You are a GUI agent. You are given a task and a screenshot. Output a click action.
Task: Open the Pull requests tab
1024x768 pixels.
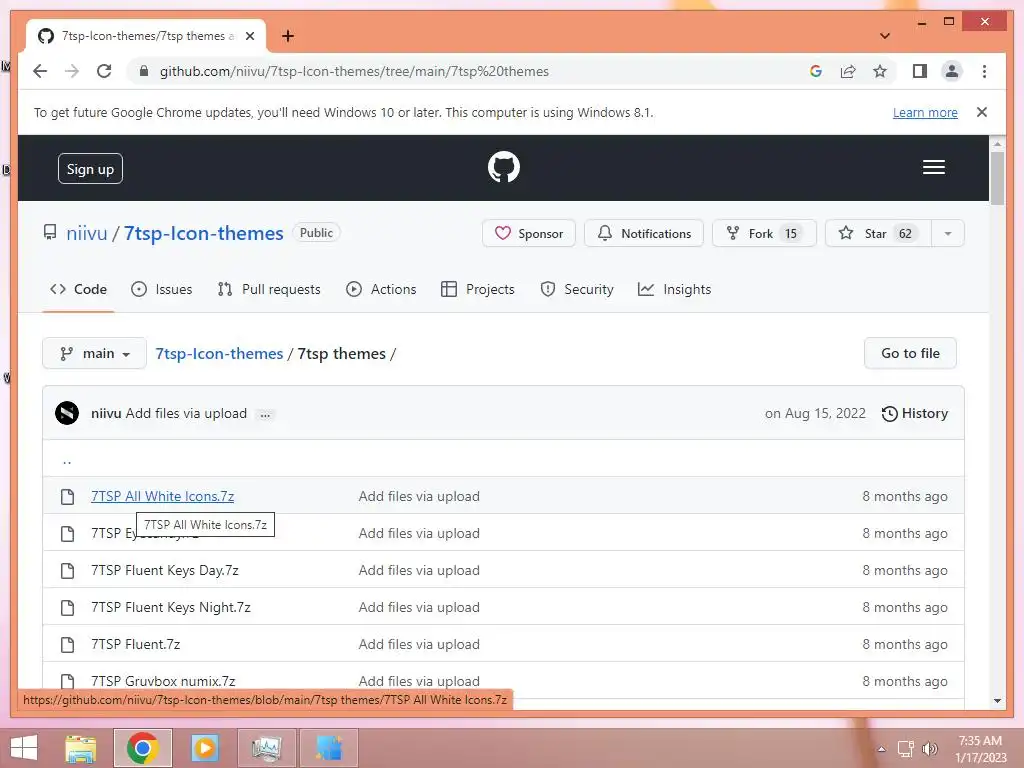(x=269, y=289)
